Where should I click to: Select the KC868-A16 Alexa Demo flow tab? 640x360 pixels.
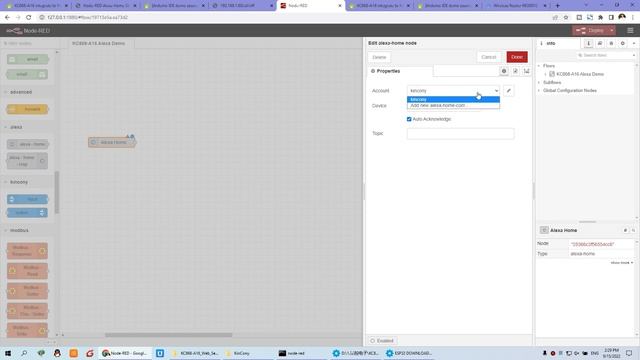(x=98, y=43)
